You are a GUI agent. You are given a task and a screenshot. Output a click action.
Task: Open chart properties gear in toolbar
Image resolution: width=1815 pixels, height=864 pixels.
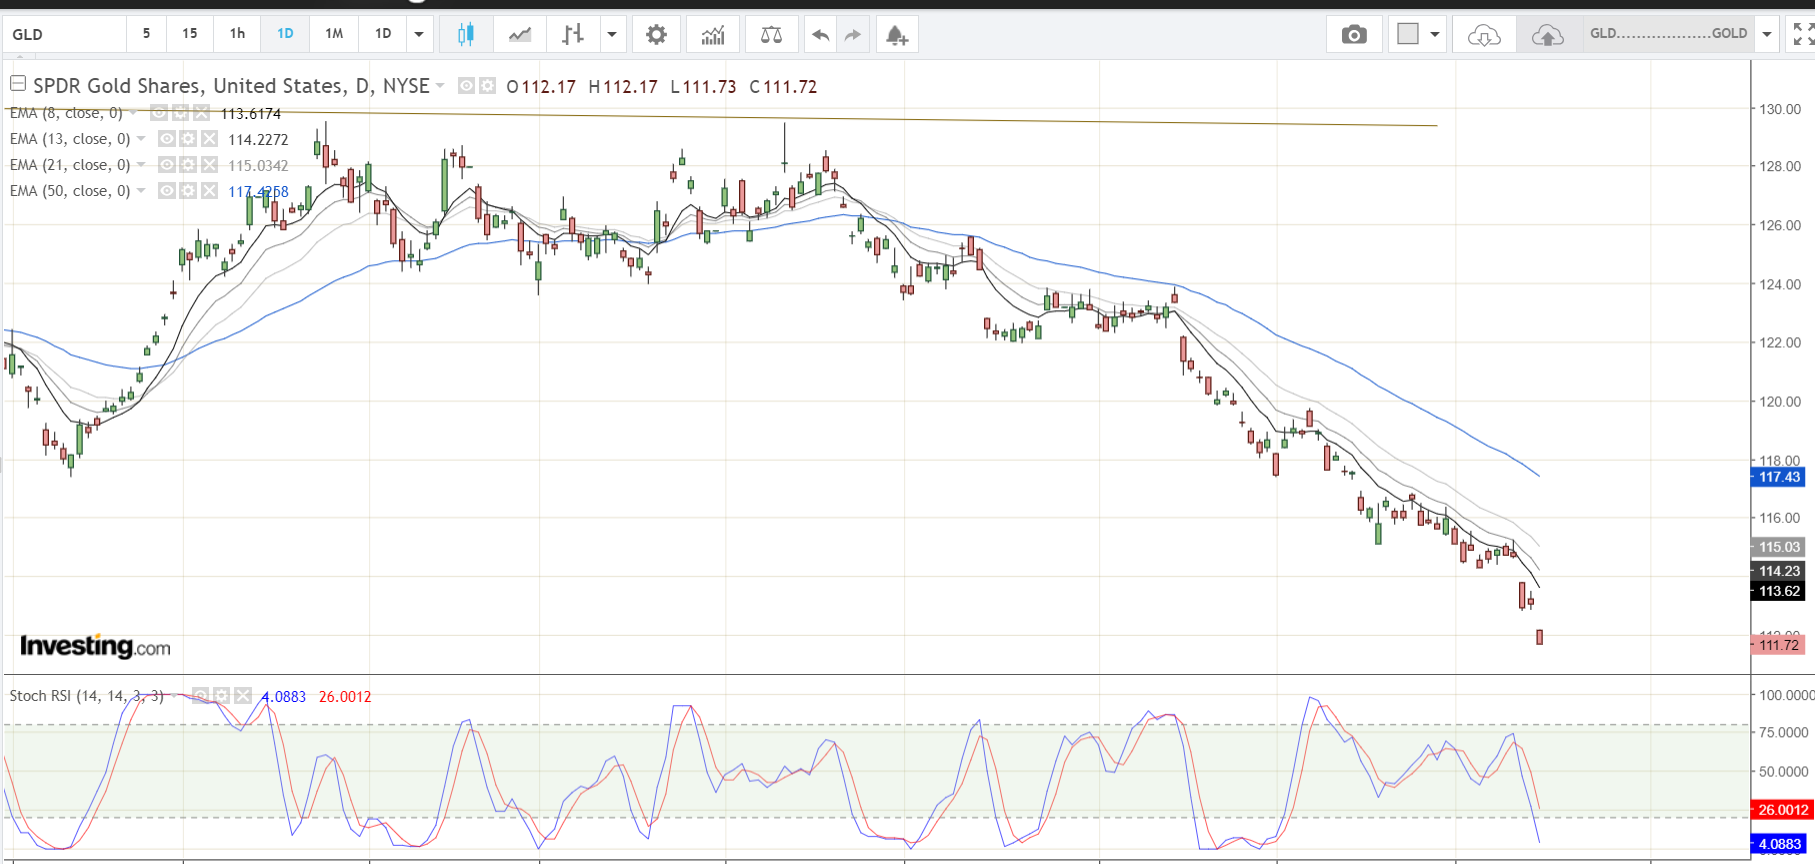pos(656,34)
